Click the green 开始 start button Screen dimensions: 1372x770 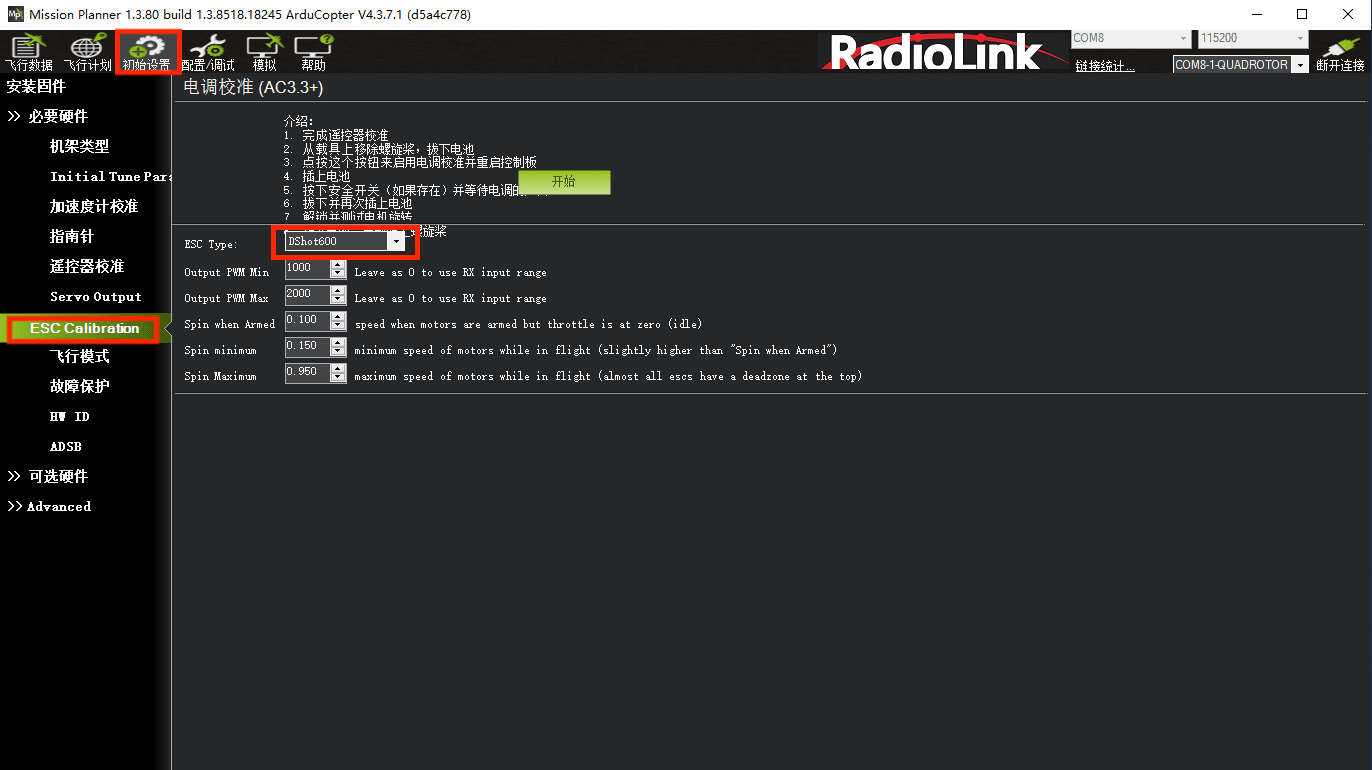(x=564, y=182)
